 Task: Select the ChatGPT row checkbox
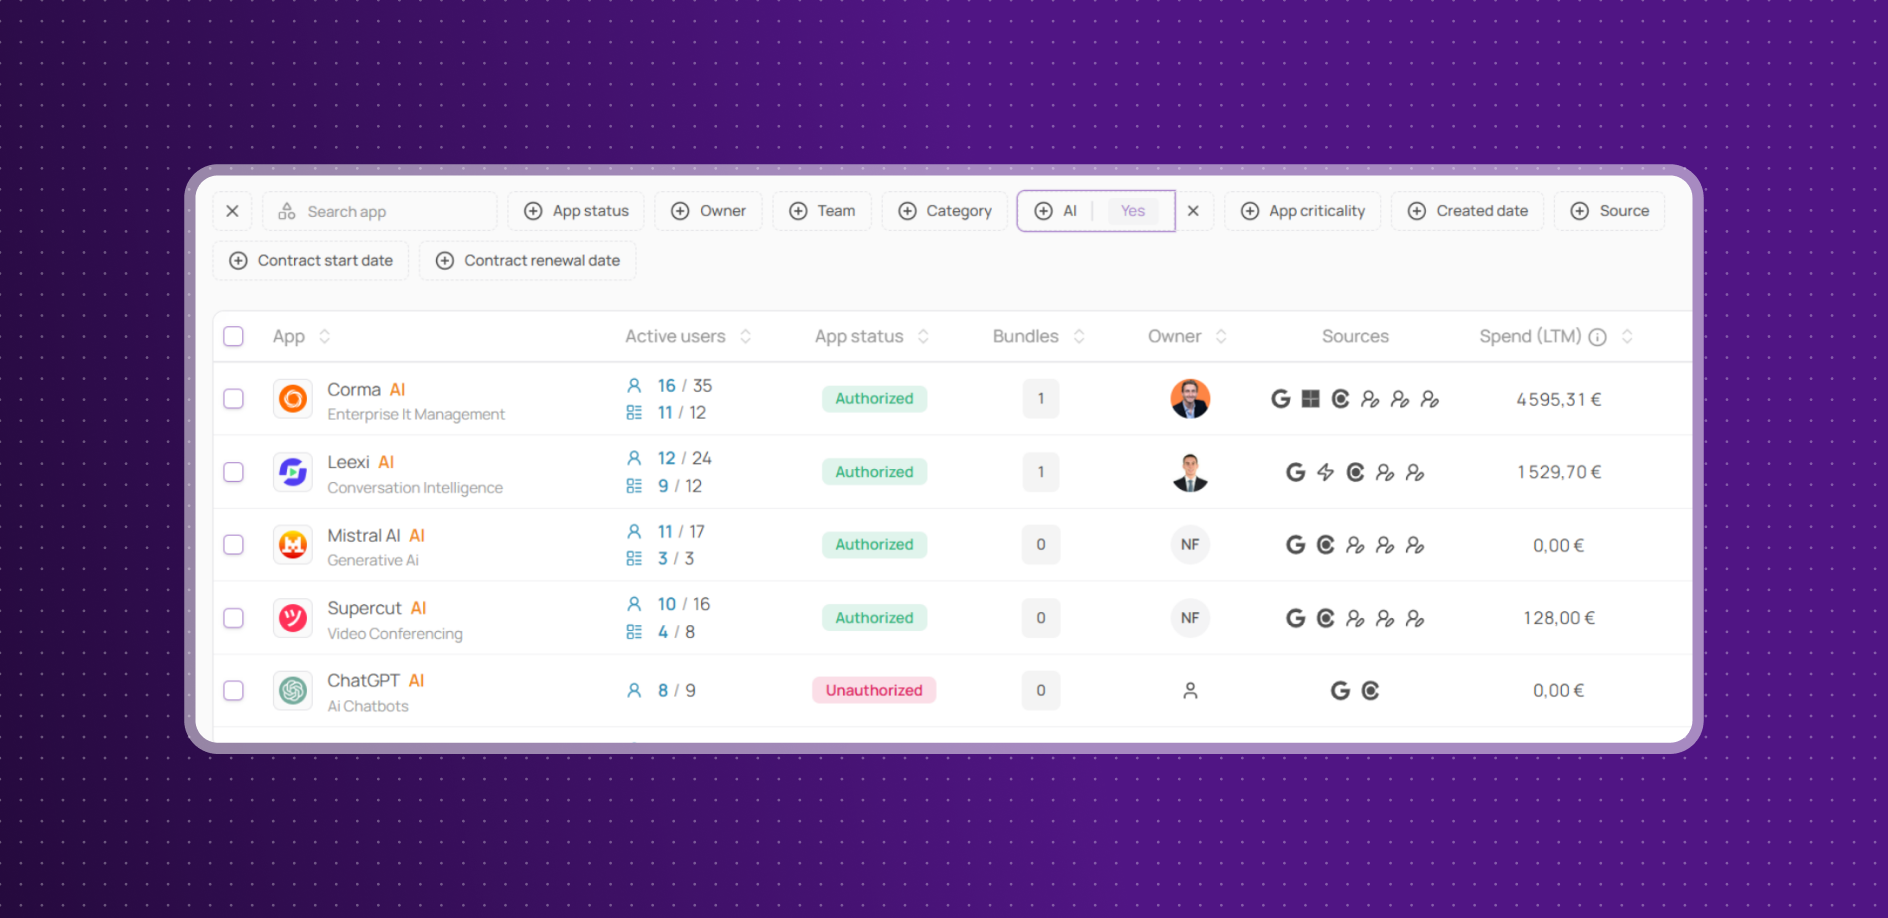coord(233,691)
